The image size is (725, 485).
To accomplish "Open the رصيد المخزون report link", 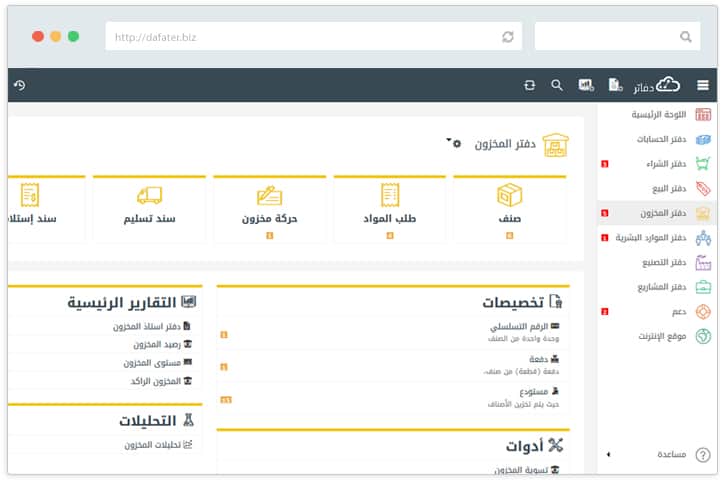I will (153, 344).
